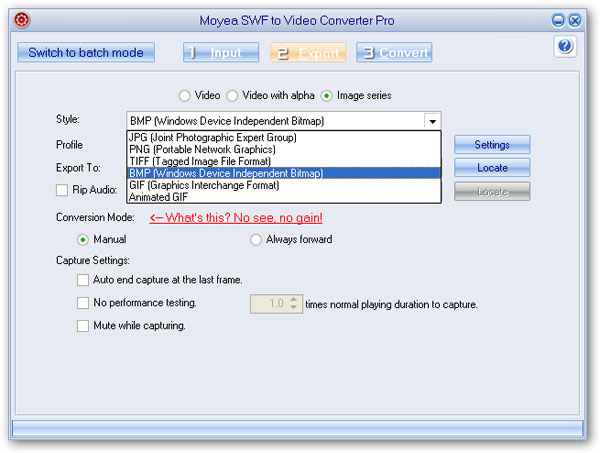Pick TIFF (Tagged Image File Format)
Screen dimensions: 600x453
pyautogui.click(x=284, y=161)
